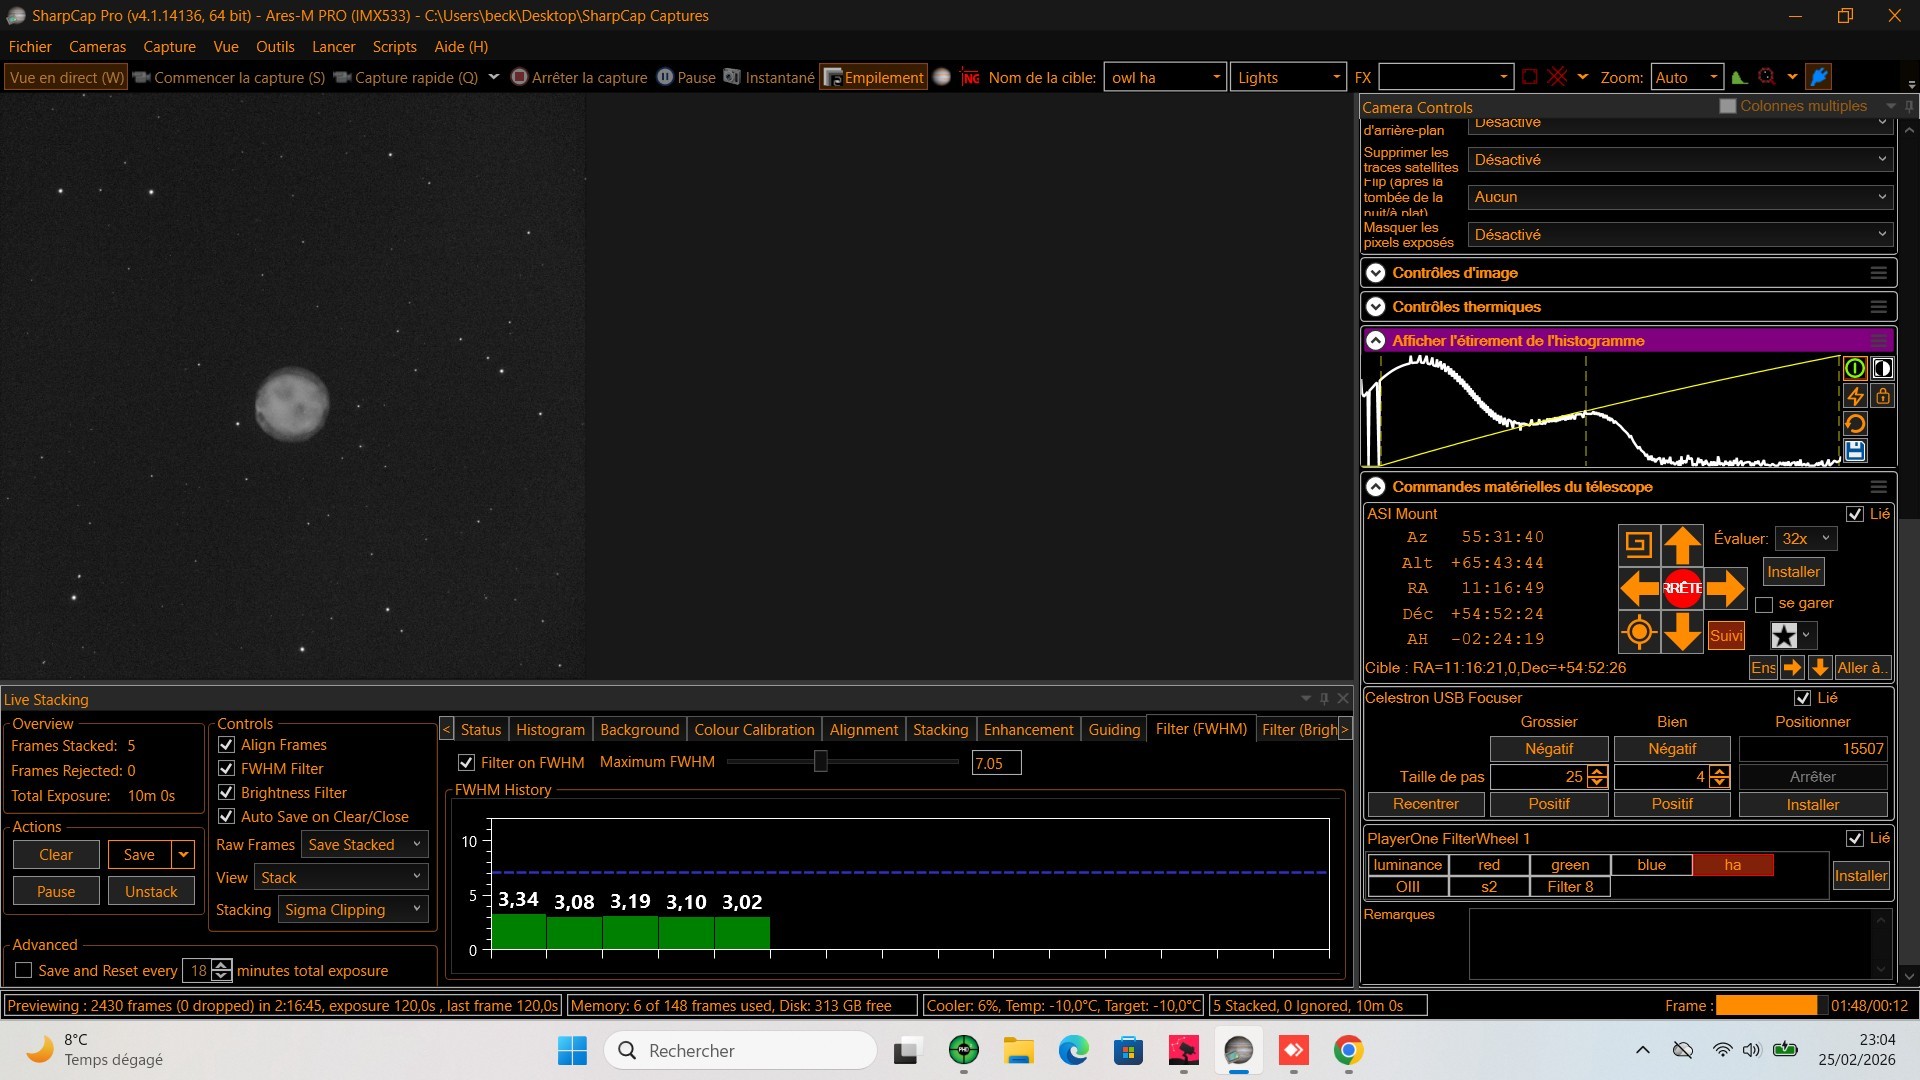Toggle the Colonnes multiples checkbox

pos(1728,106)
